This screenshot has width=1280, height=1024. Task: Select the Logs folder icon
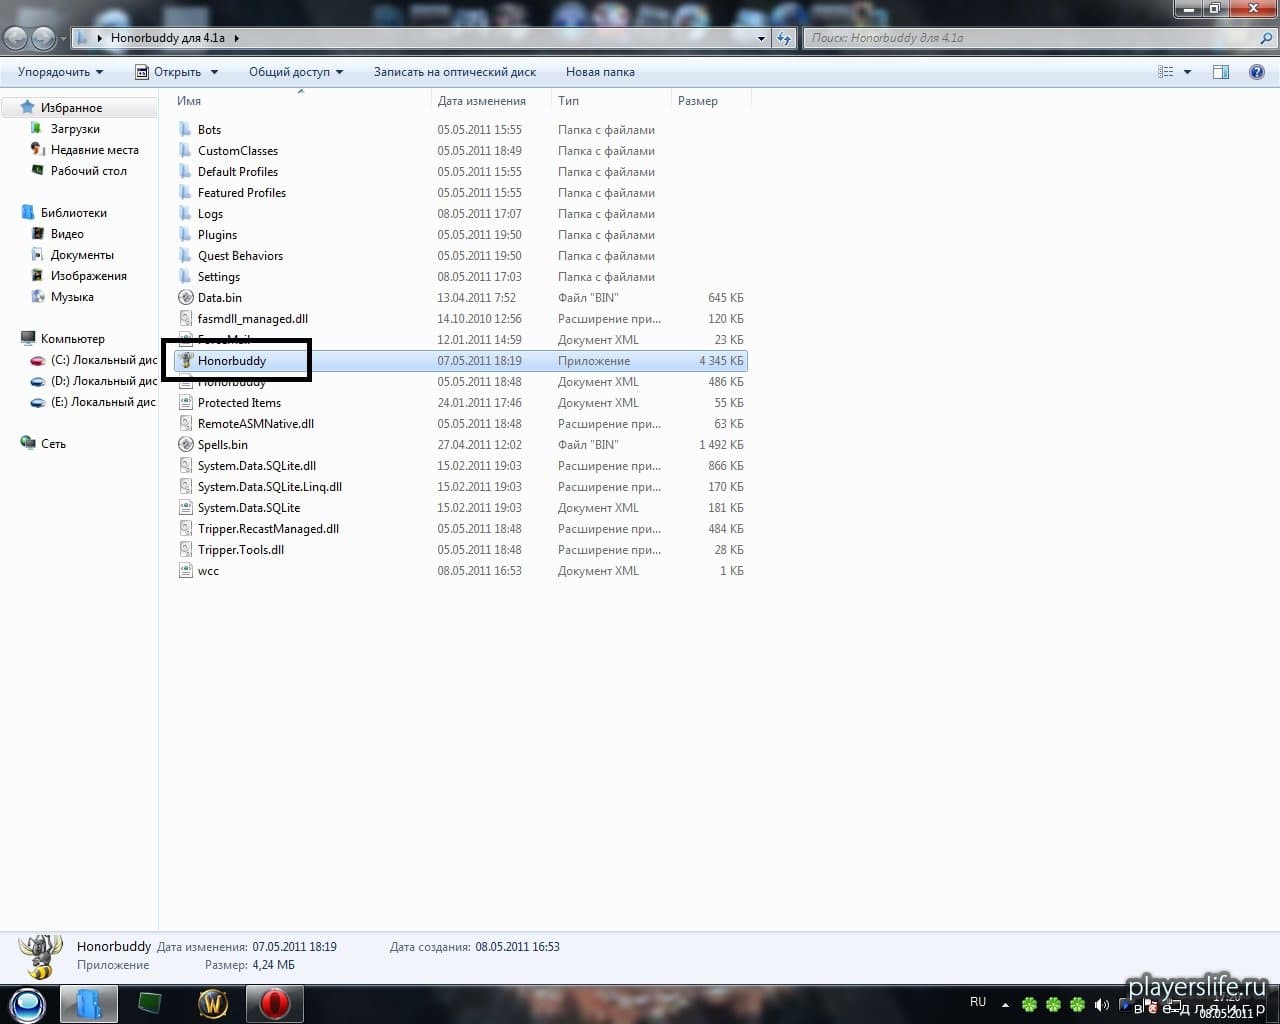pos(185,214)
